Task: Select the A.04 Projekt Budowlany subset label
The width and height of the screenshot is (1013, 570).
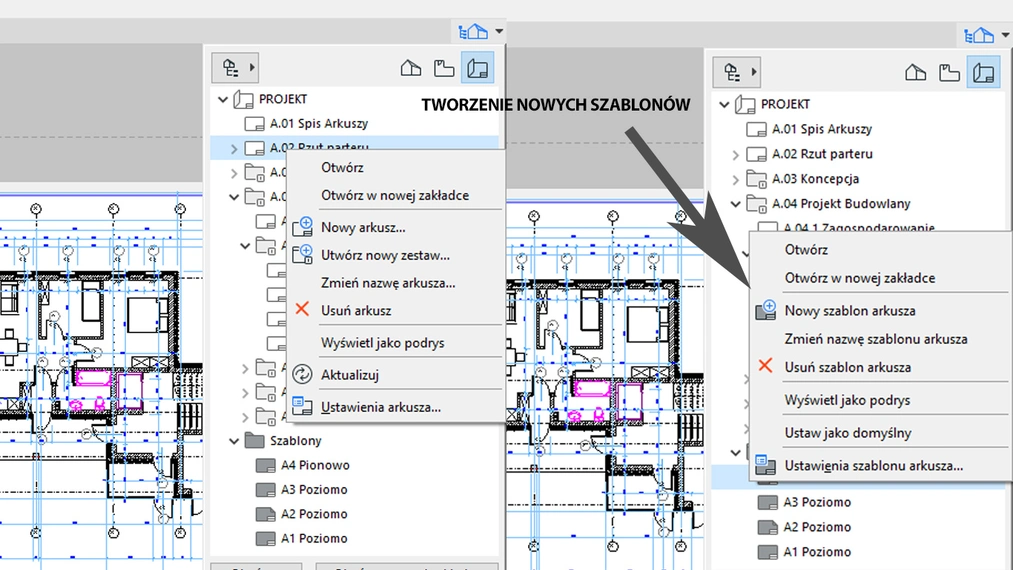Action: click(x=841, y=204)
